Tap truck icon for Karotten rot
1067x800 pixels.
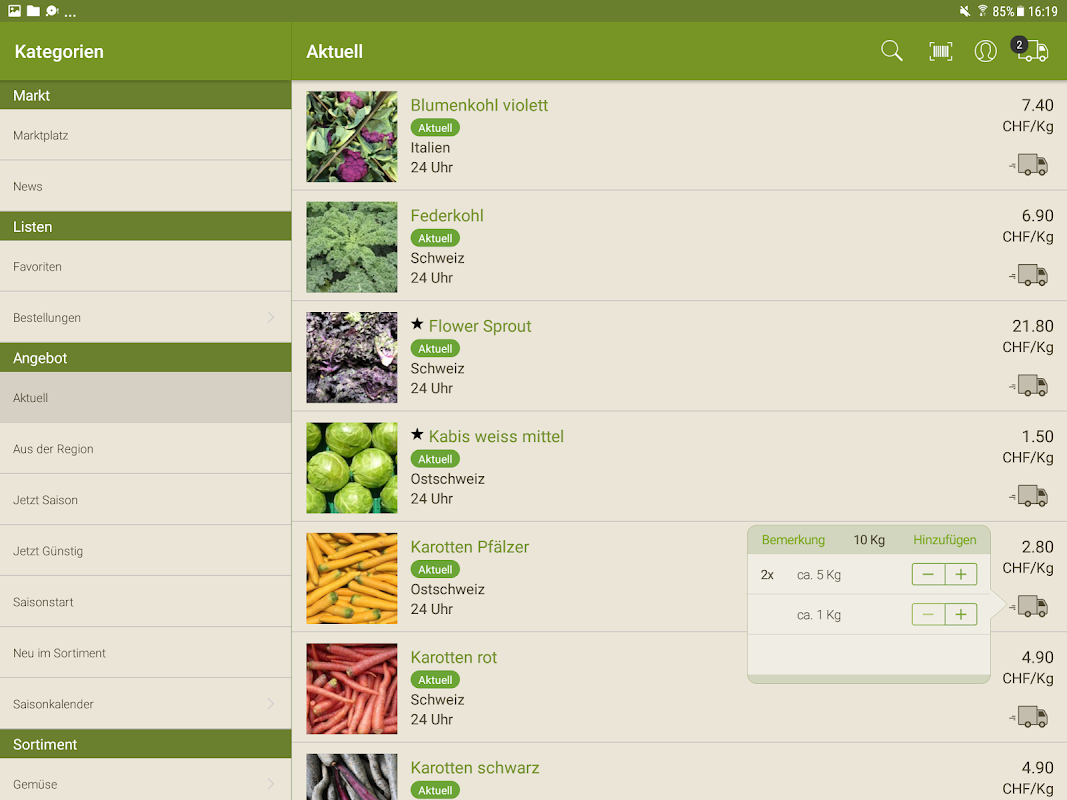coord(1029,716)
